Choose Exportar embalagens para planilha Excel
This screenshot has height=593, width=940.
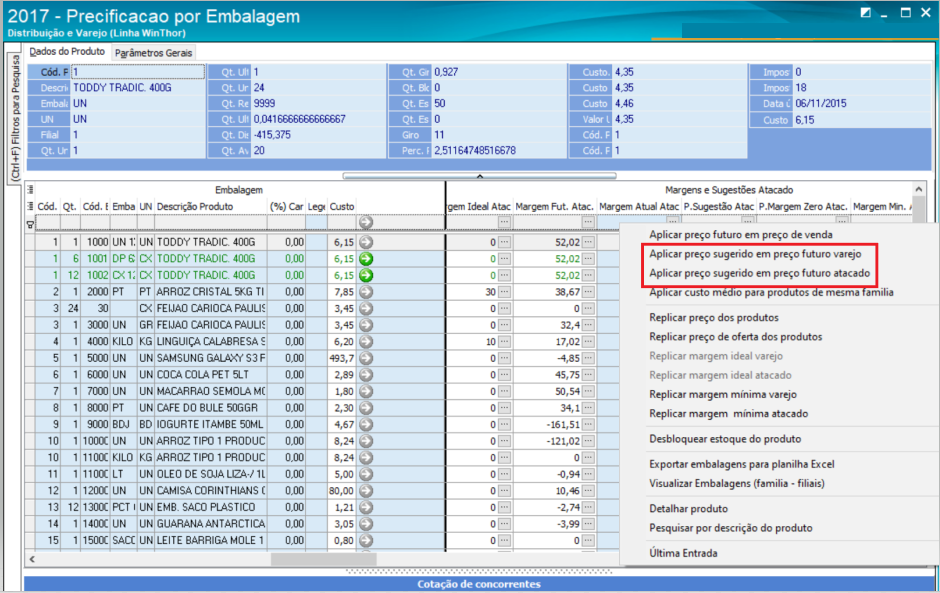[x=742, y=463]
